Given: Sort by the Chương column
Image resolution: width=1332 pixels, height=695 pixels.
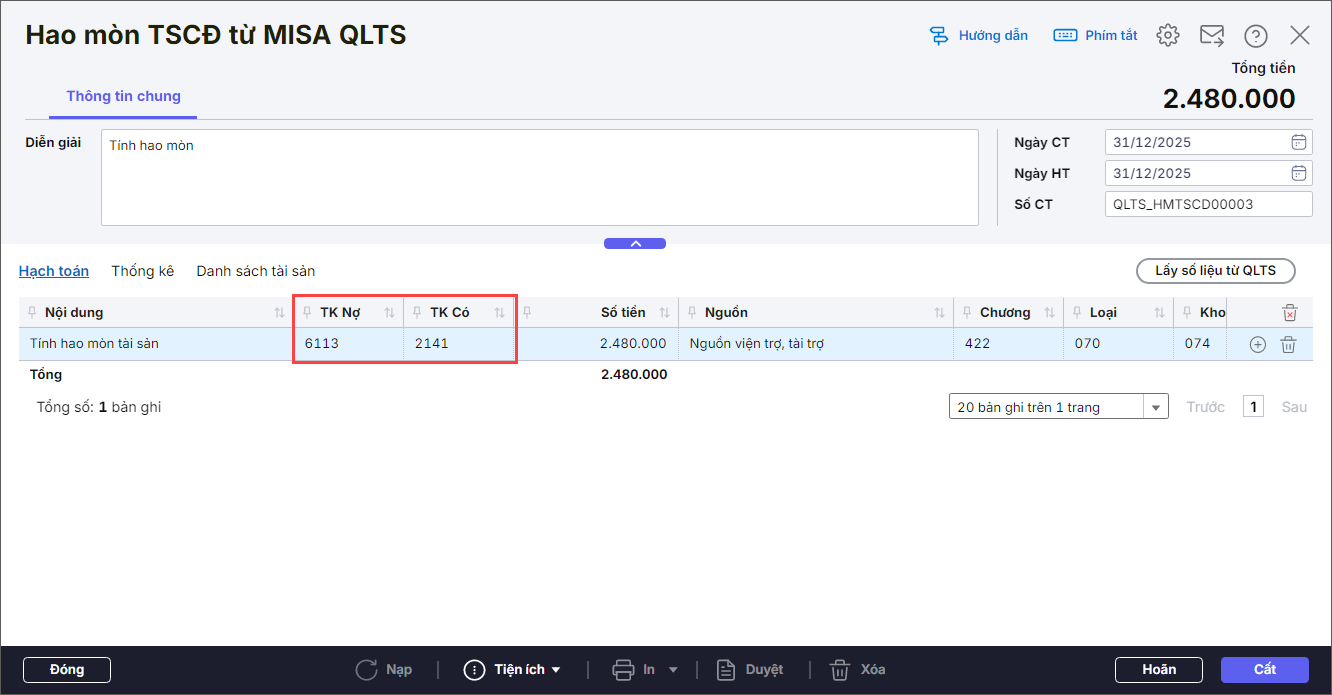Looking at the screenshot, I should pyautogui.click(x=1050, y=313).
